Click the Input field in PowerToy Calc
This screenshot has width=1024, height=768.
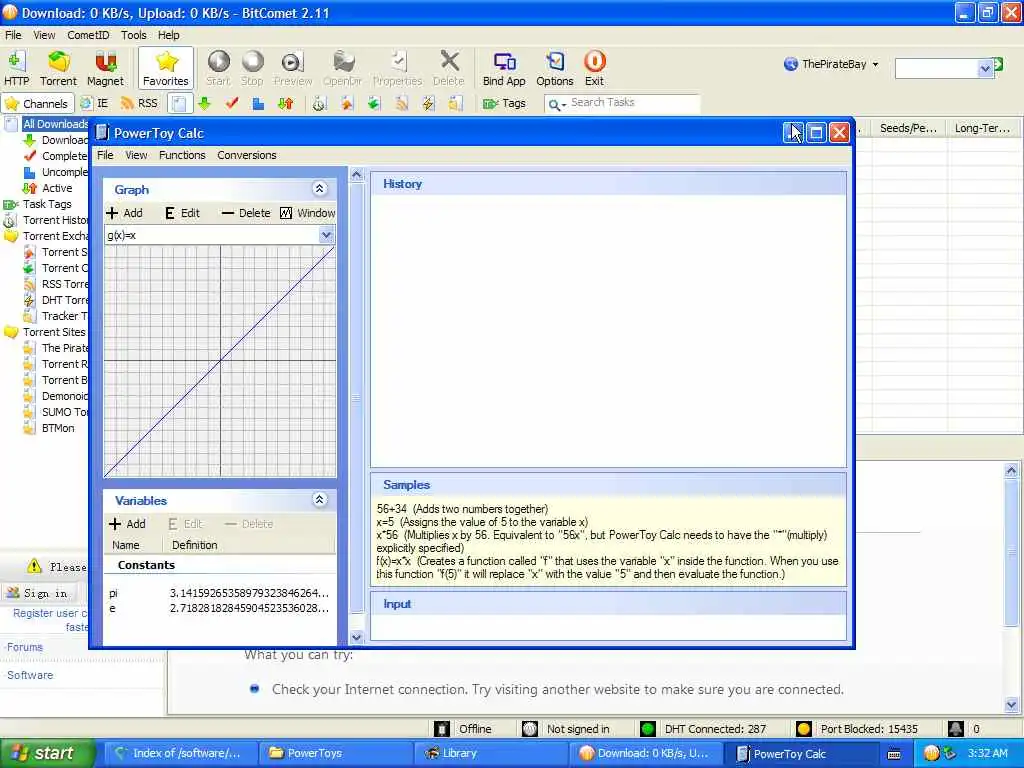point(609,628)
